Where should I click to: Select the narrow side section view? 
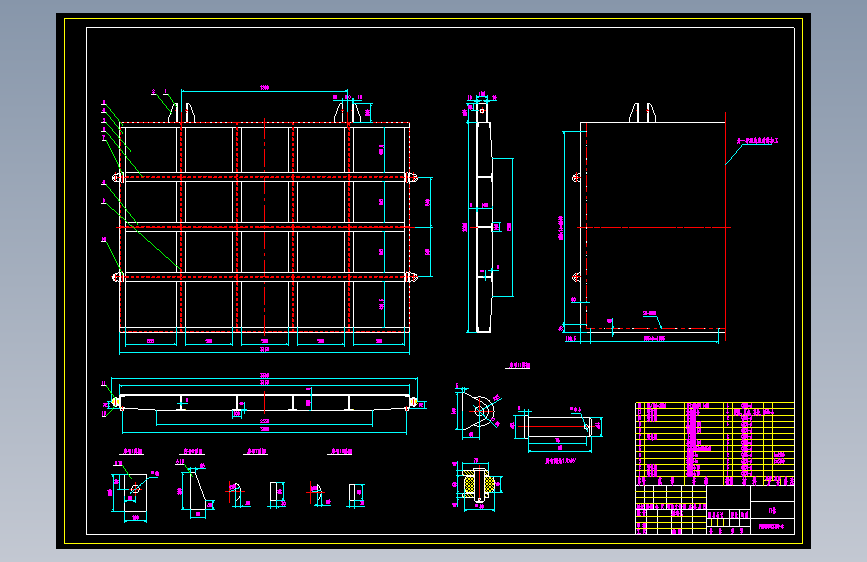click(x=483, y=218)
